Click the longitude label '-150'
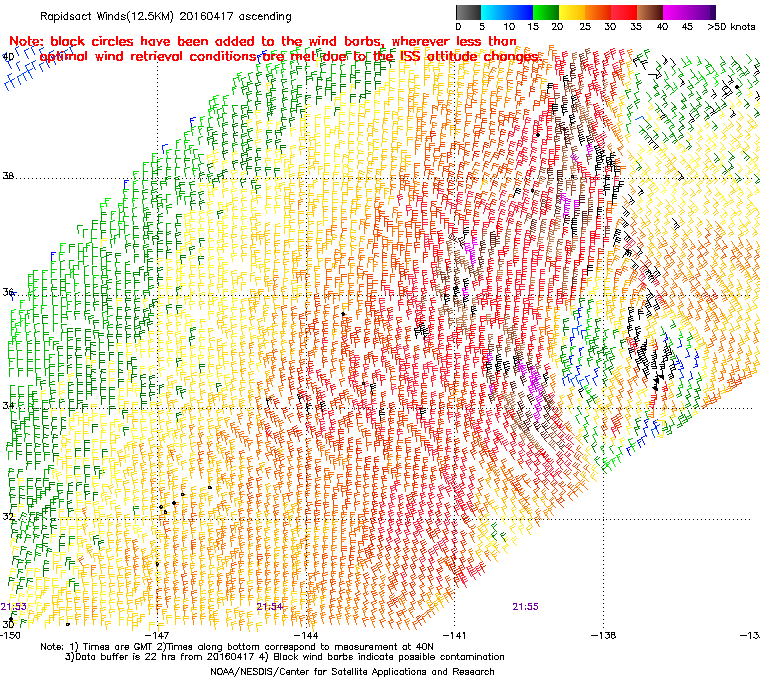Screen dimensions: 760x688 tap(11, 635)
